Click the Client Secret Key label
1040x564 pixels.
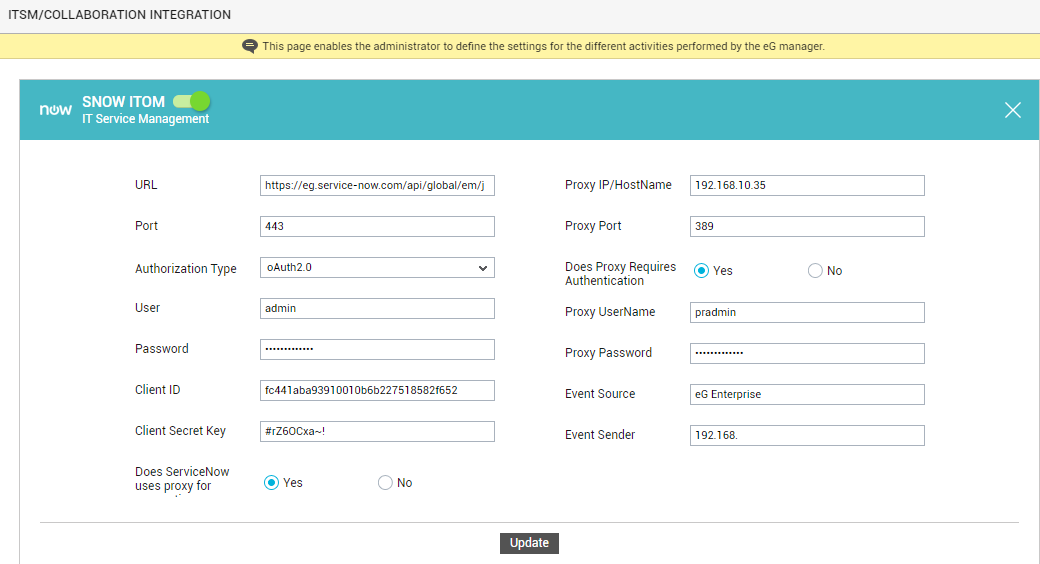180,431
